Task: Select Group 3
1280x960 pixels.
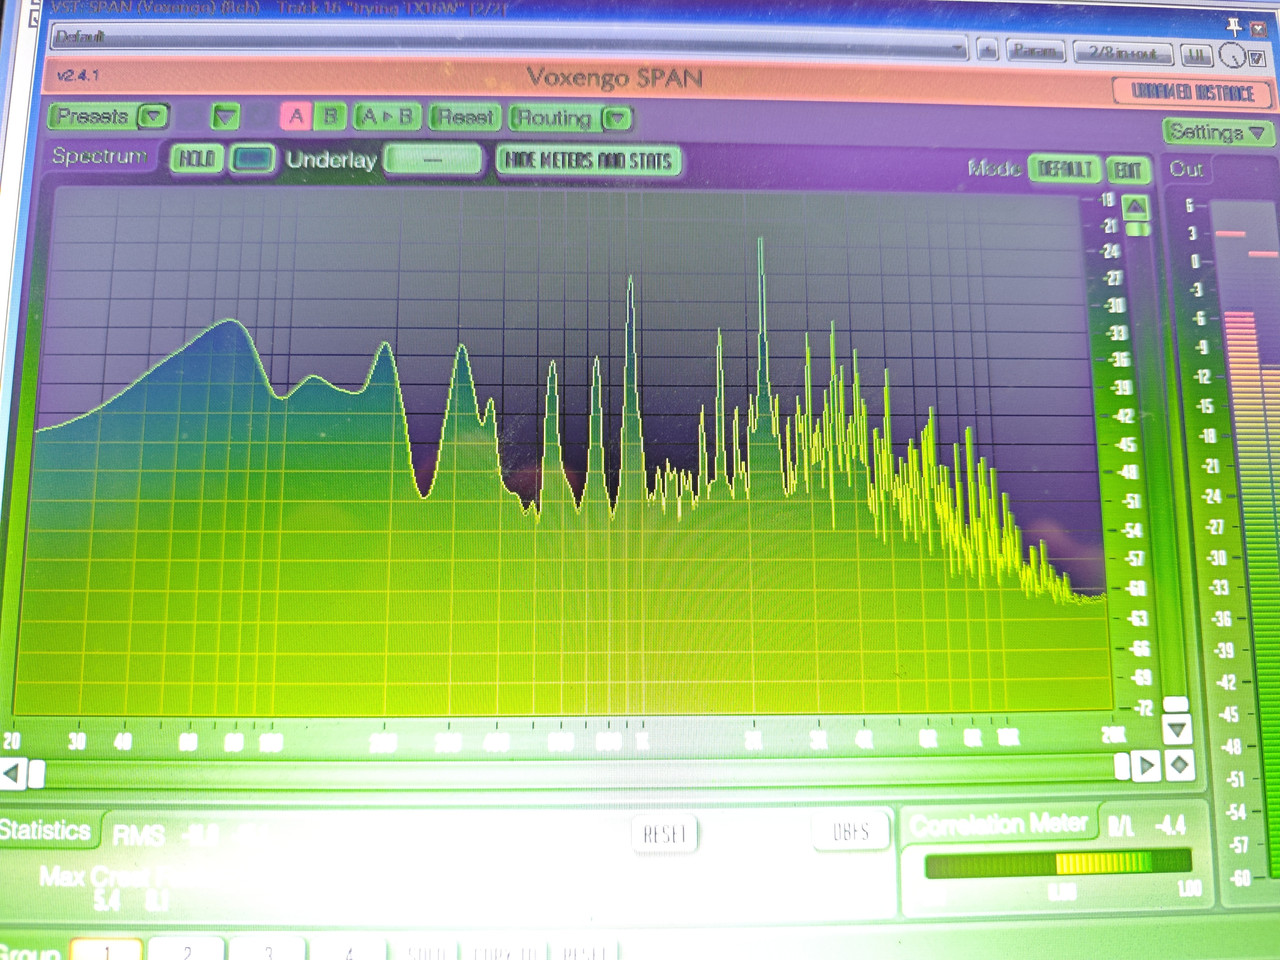Action: pyautogui.click(x=268, y=951)
